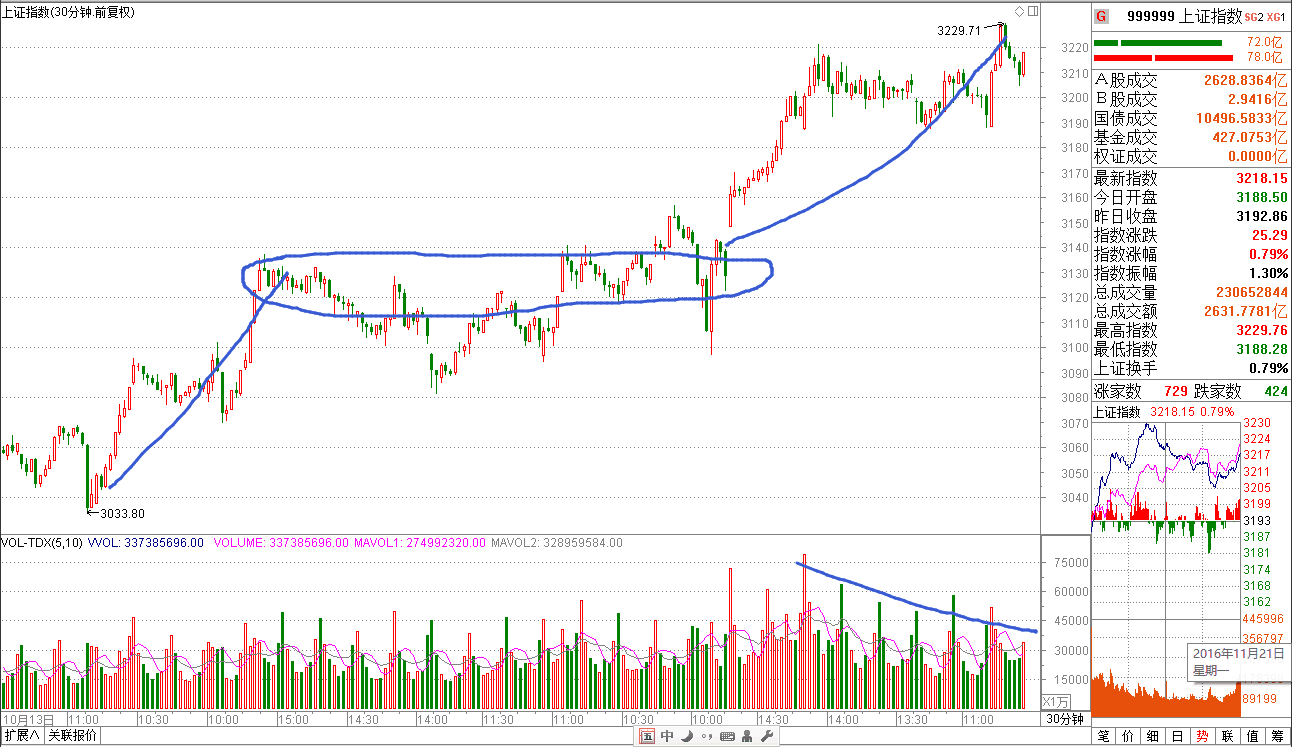Click the 关联报价 button
Image resolution: width=1292 pixels, height=747 pixels.
tap(73, 736)
